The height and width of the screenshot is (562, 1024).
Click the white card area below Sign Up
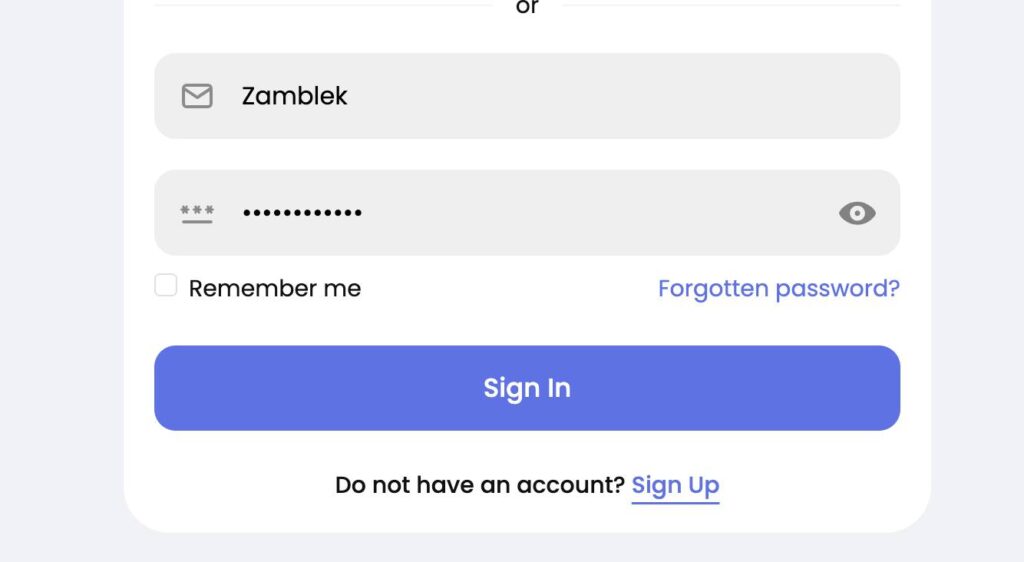(527, 519)
